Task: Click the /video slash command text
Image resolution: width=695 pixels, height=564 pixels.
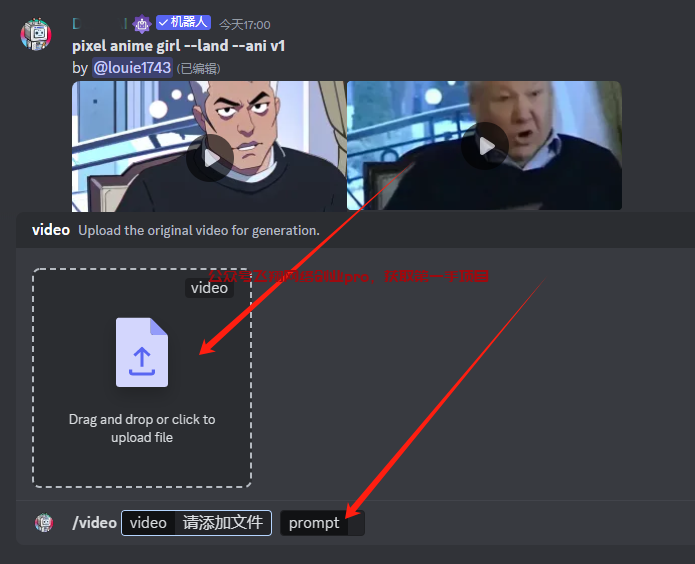Action: pyautogui.click(x=94, y=523)
